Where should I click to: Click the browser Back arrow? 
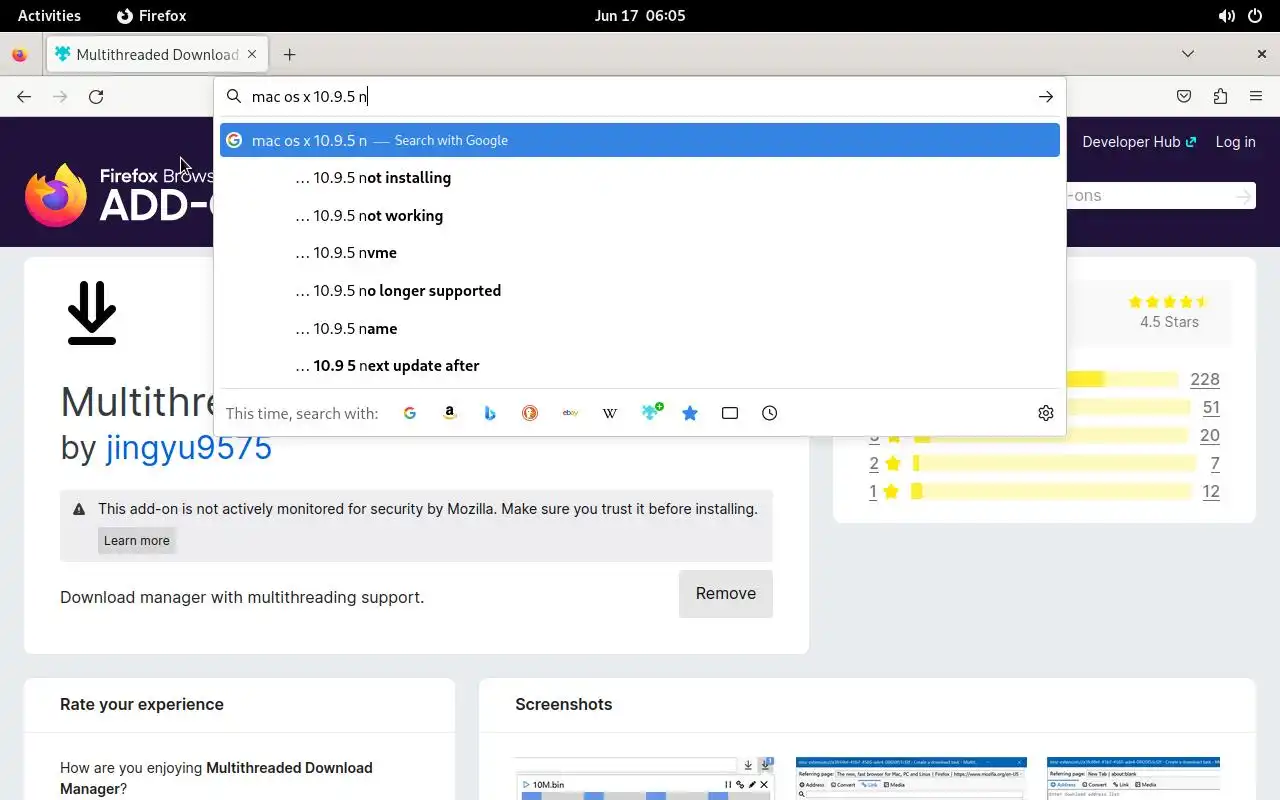[x=24, y=97]
